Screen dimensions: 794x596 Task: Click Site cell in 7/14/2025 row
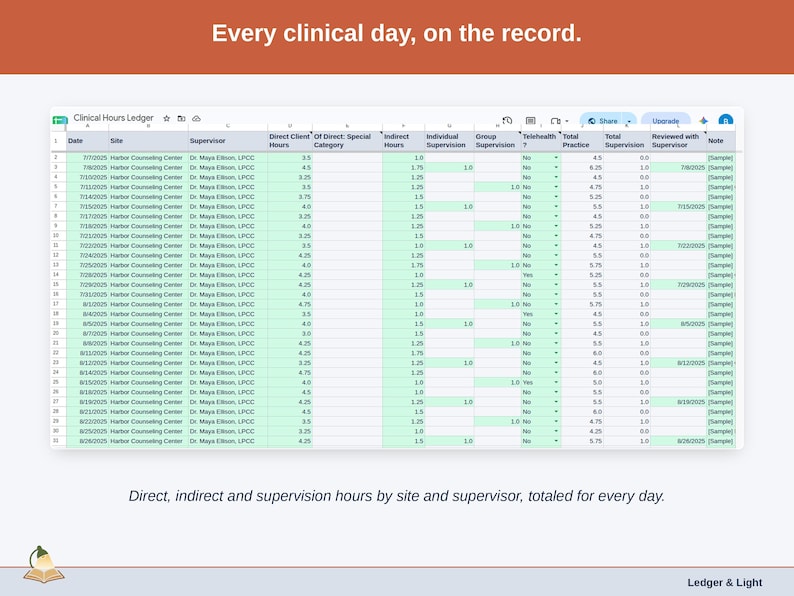click(x=148, y=197)
